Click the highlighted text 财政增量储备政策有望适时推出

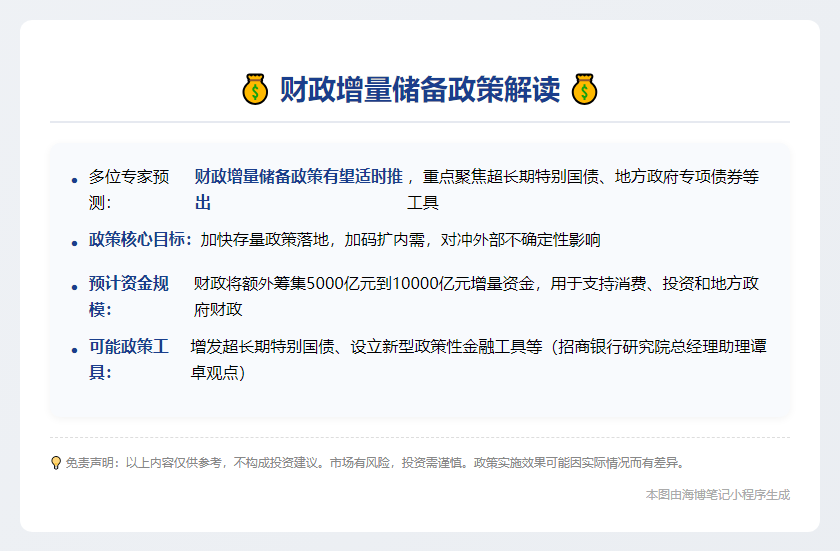tap(298, 190)
